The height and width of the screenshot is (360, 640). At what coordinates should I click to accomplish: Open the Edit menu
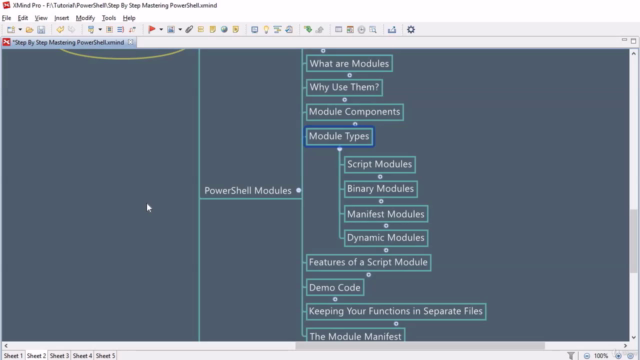click(x=23, y=18)
